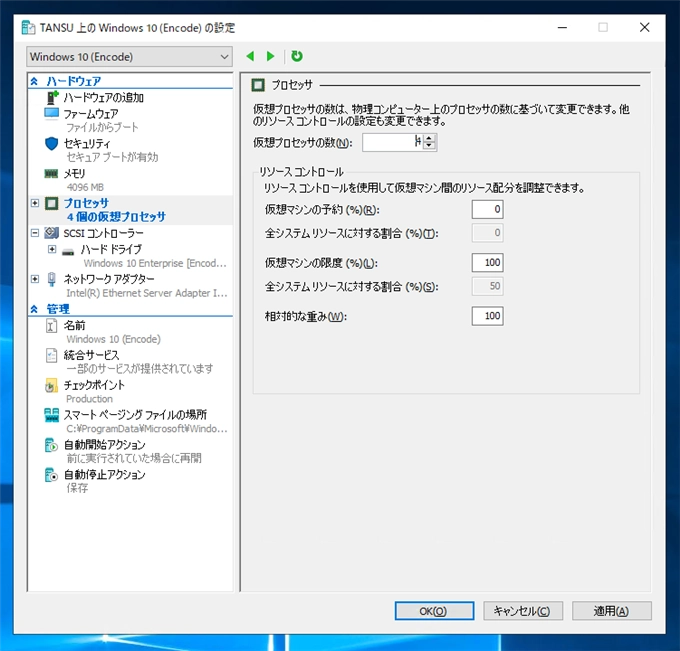Click the Integration Services document icon
Viewport: 680px width, 651px height.
pyautogui.click(x=51, y=355)
